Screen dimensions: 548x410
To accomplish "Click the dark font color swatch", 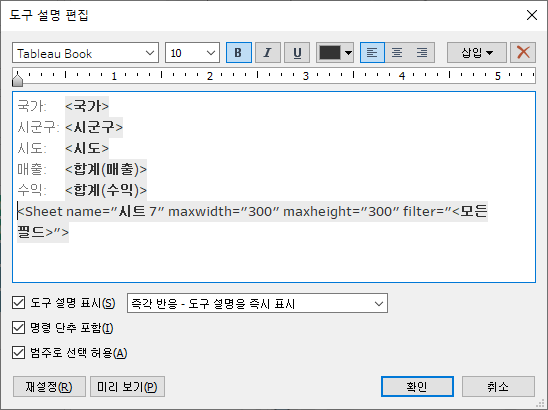I will tap(330, 53).
